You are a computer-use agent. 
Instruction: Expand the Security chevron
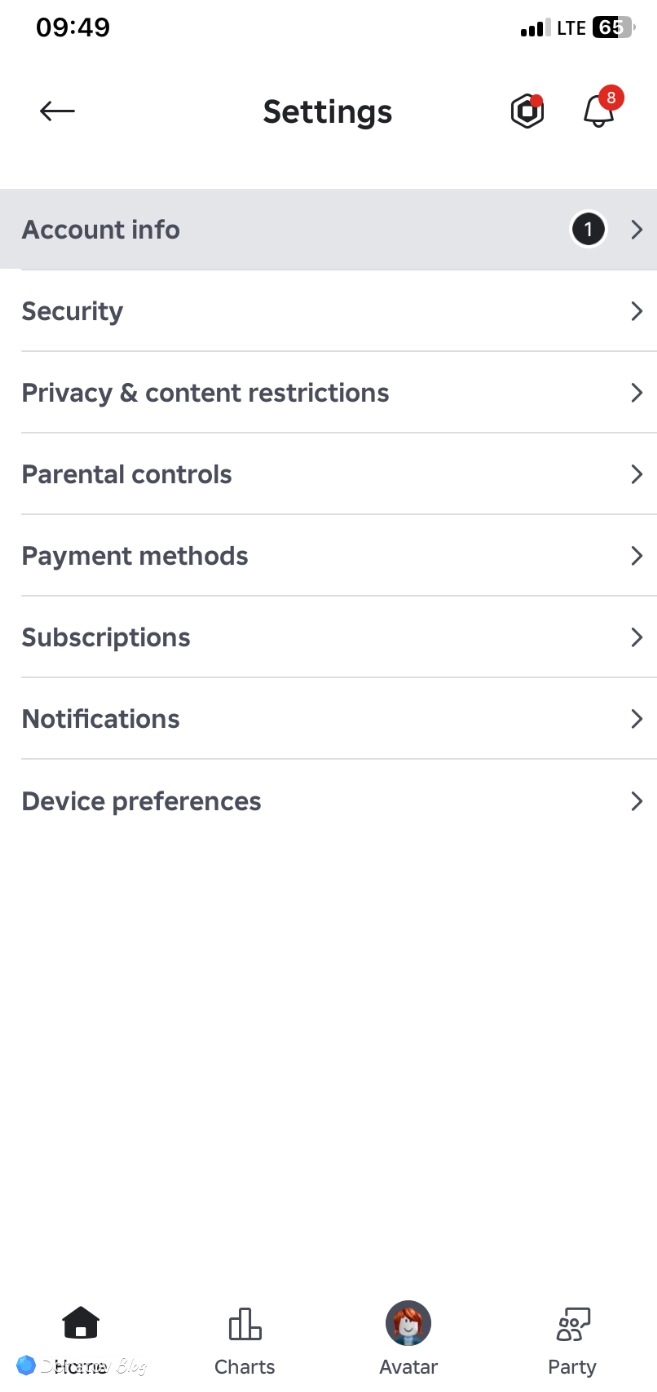click(637, 311)
